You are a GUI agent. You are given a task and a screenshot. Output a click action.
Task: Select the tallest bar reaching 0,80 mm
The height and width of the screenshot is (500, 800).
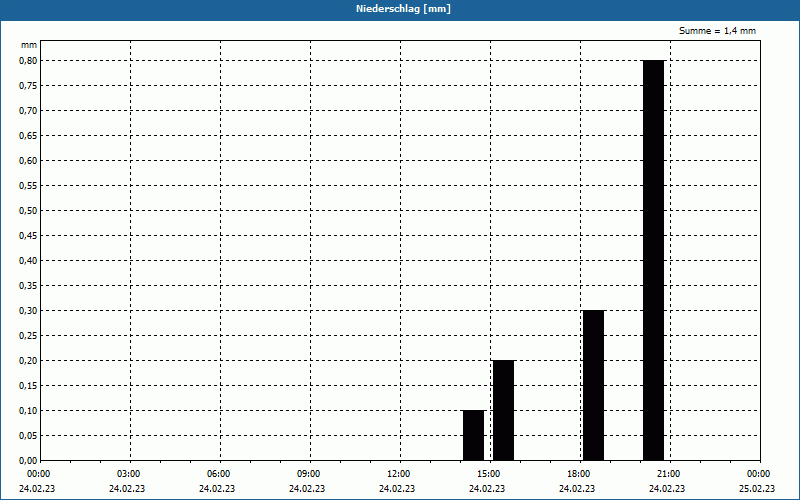coord(654,260)
